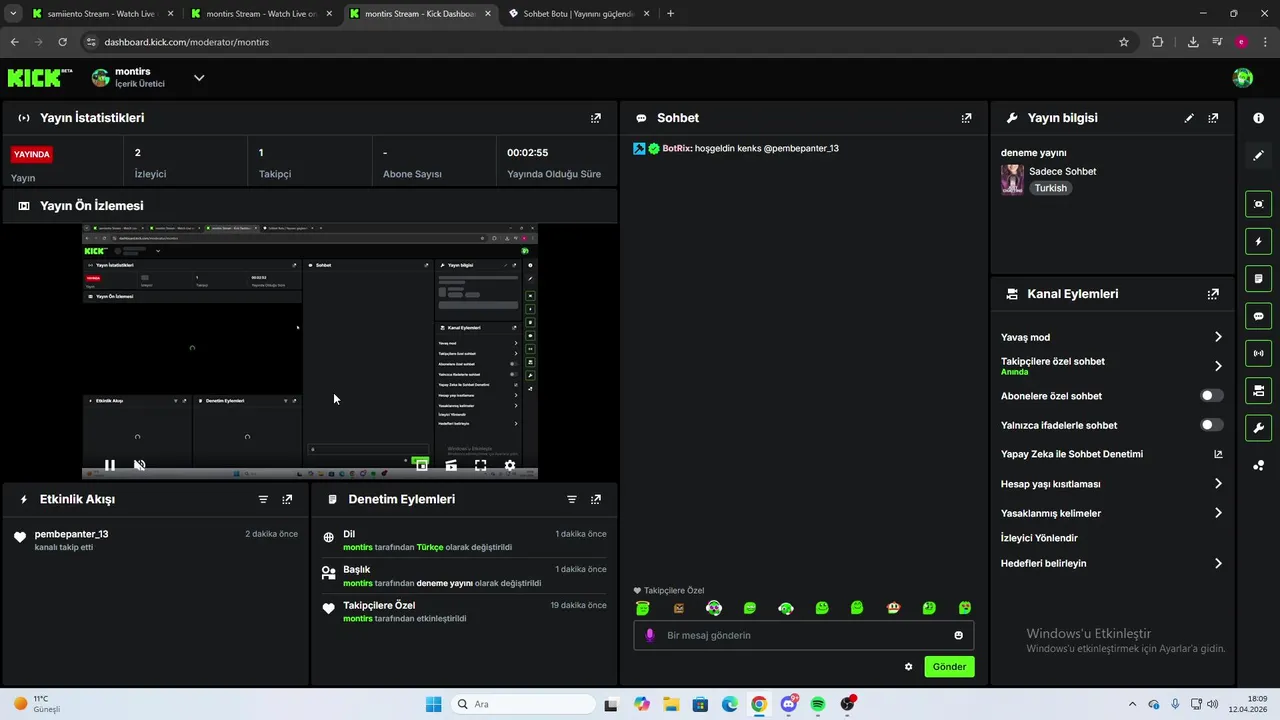The height and width of the screenshot is (720, 1280).
Task: Pop out the Etkinlik Akışı panel
Action: [x=287, y=499]
